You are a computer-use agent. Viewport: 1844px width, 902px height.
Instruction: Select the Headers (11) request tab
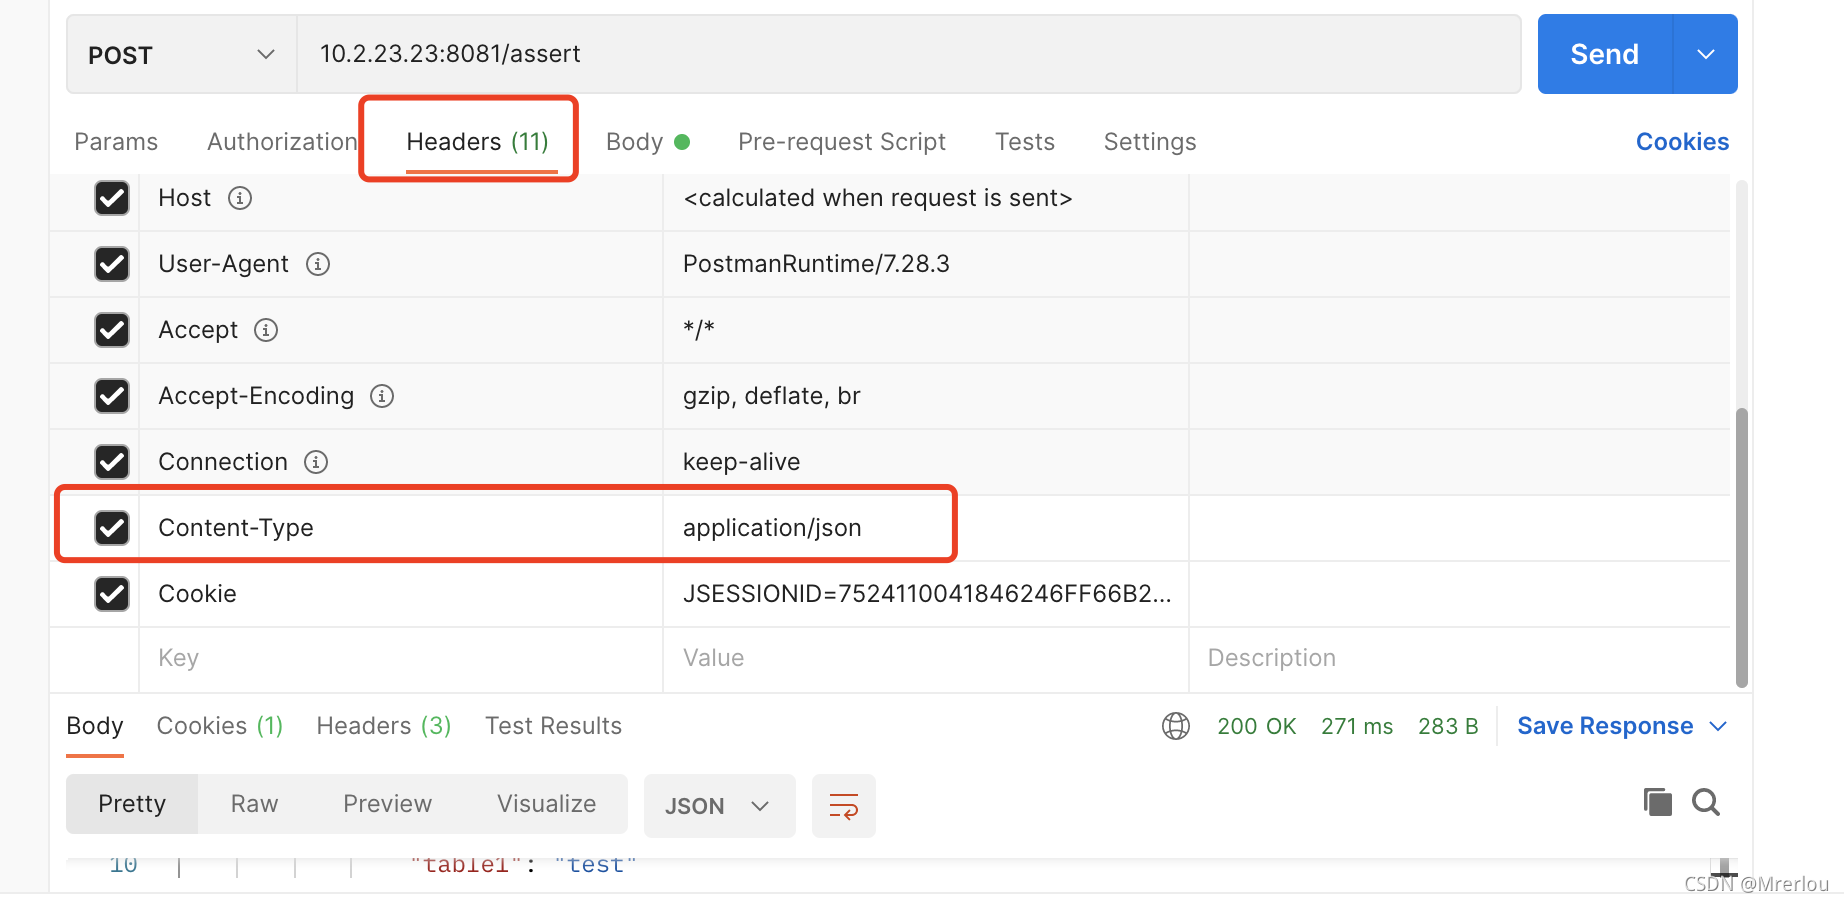point(478,142)
